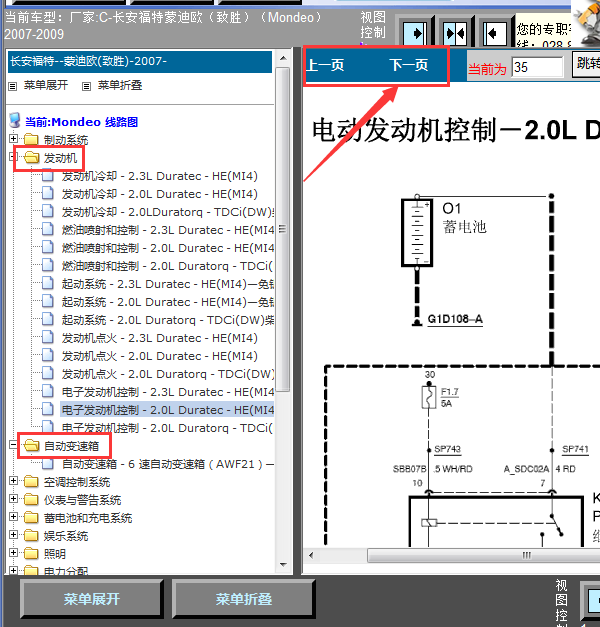600x627 pixels.
Task: Click tree panel scrollbar down arrow
Action: pos(283,565)
